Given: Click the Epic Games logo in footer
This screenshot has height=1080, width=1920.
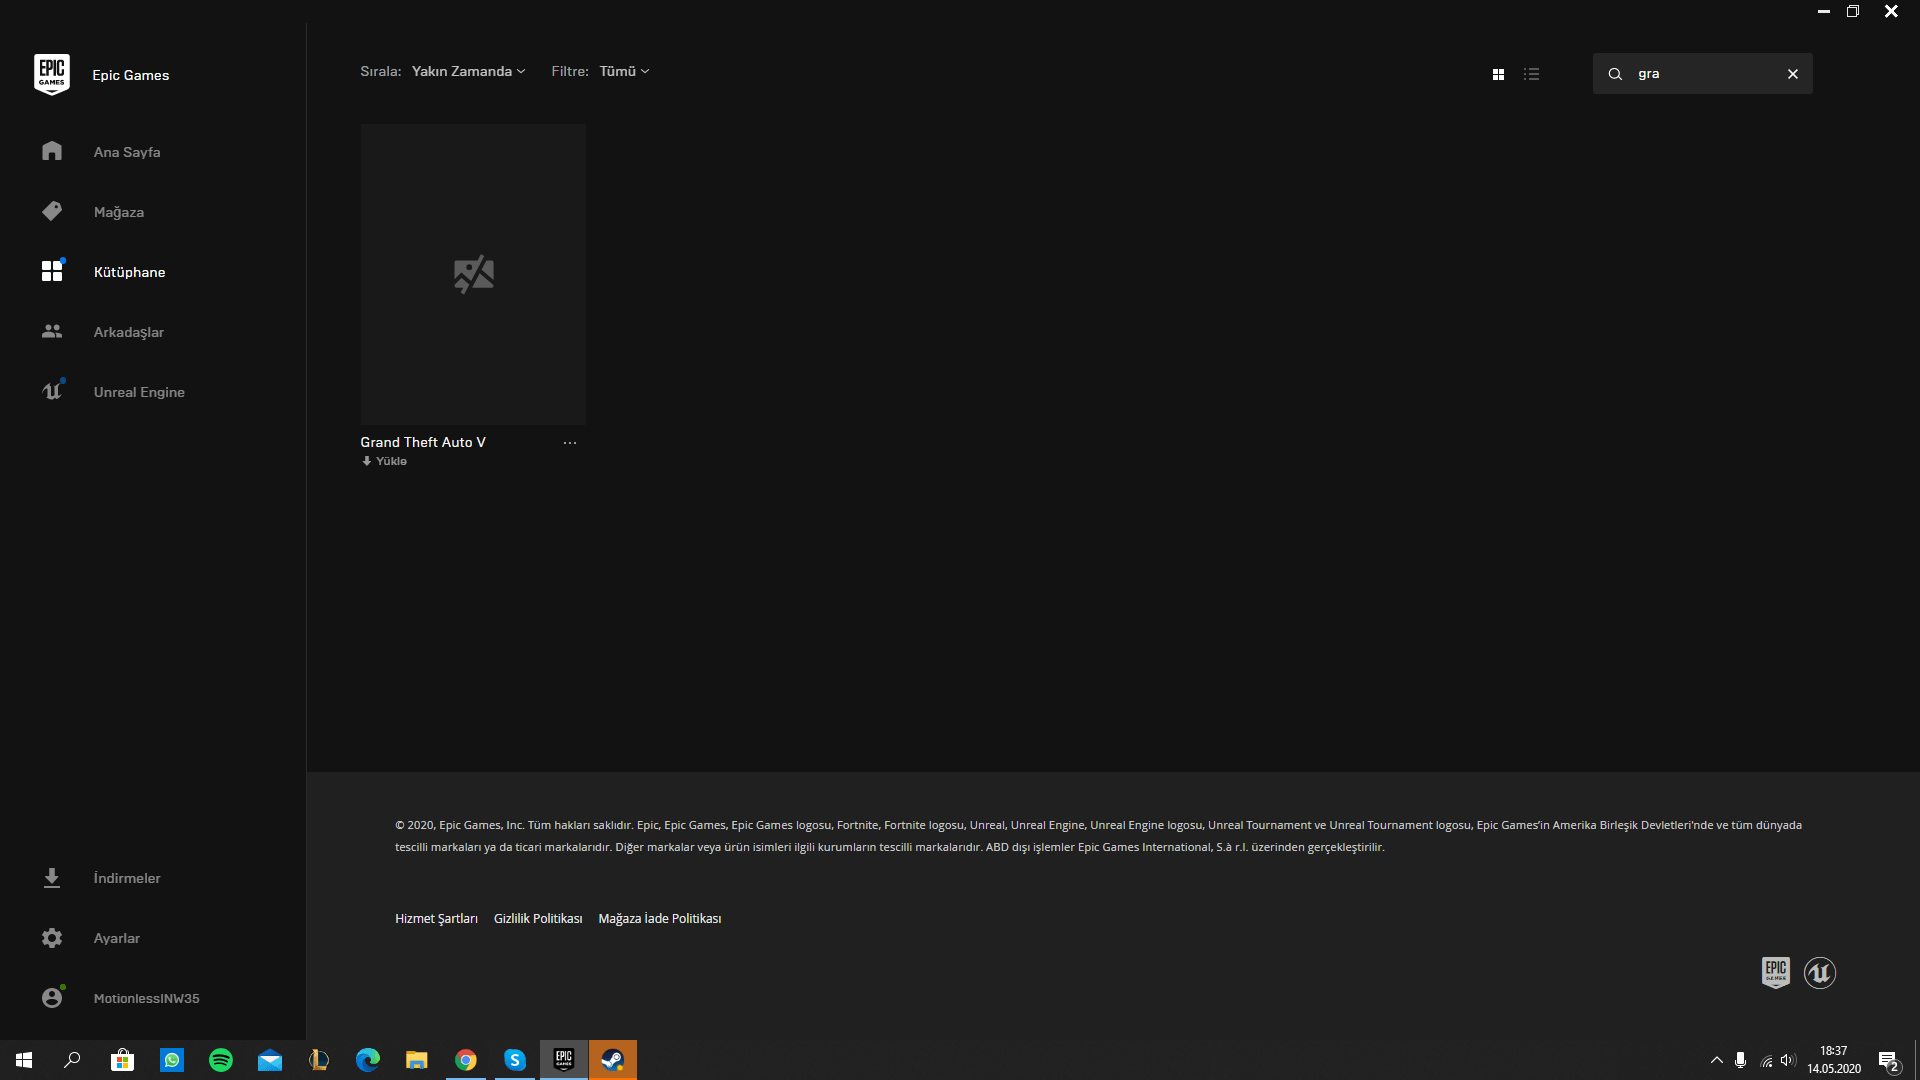Looking at the screenshot, I should 1775,972.
